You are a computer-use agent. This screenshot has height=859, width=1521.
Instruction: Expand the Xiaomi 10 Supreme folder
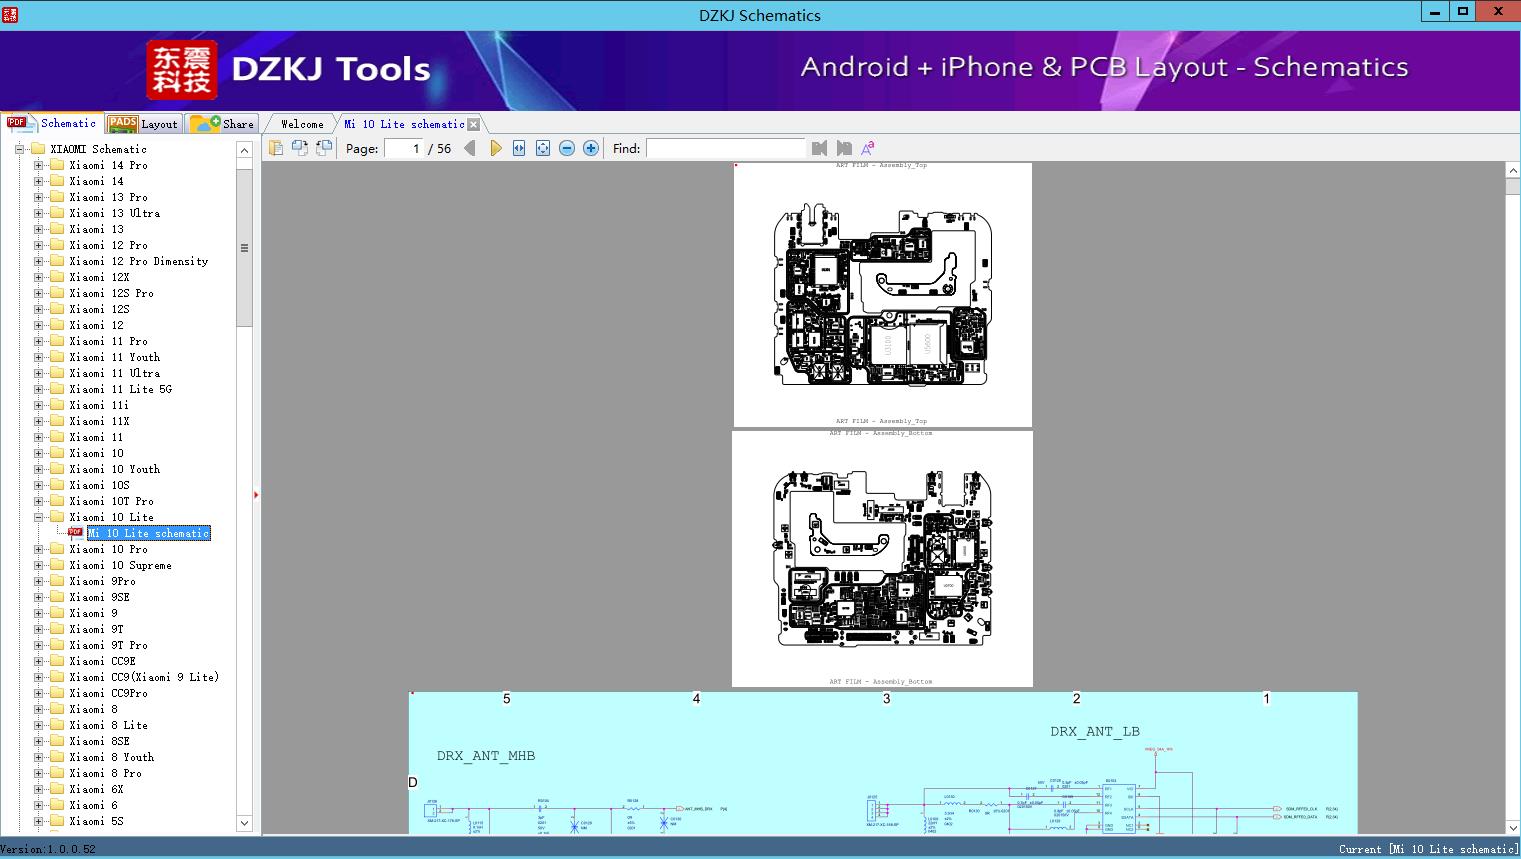(38, 565)
